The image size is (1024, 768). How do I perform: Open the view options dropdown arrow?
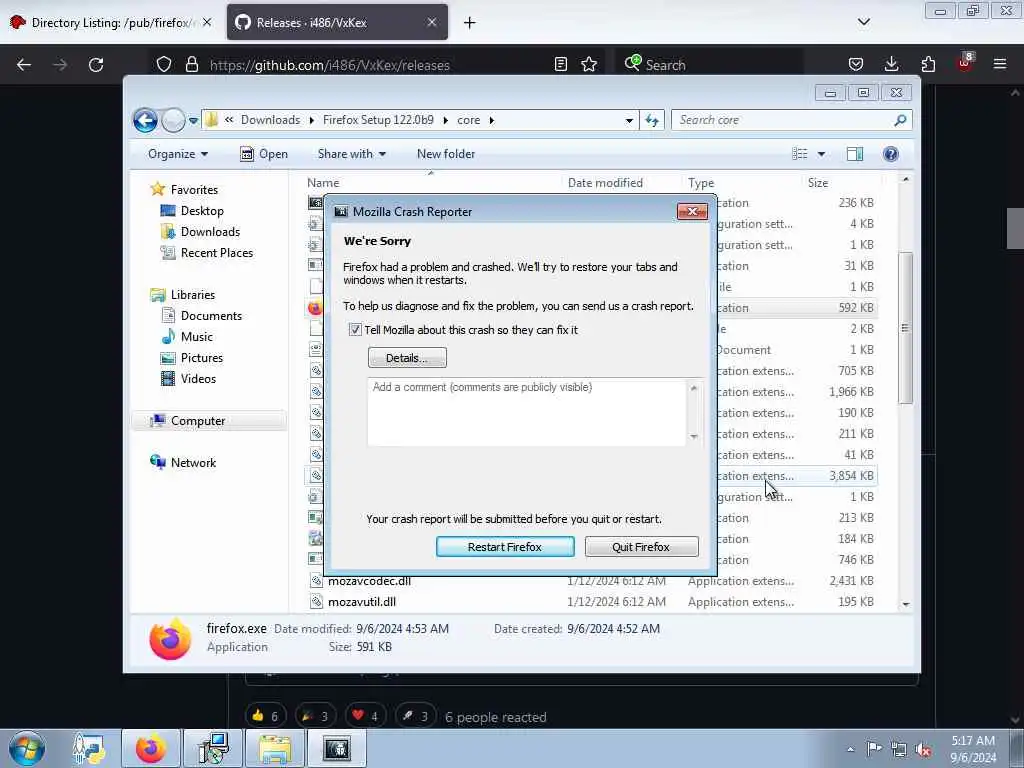[x=822, y=154]
